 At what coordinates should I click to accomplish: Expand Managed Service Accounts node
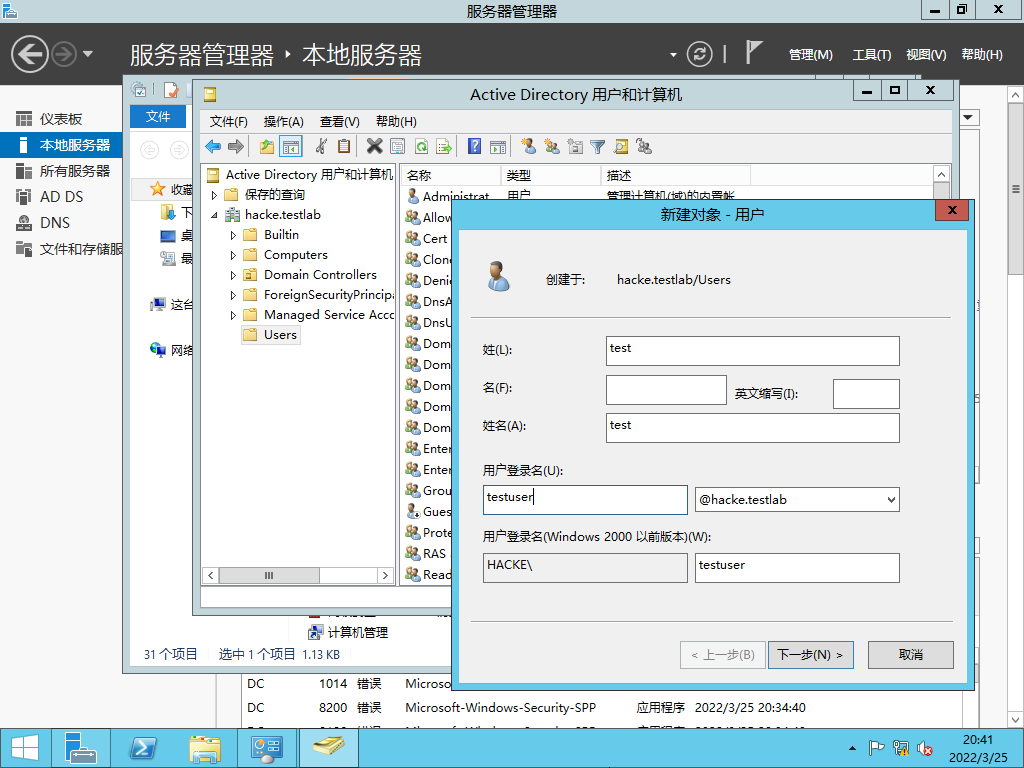click(x=233, y=315)
